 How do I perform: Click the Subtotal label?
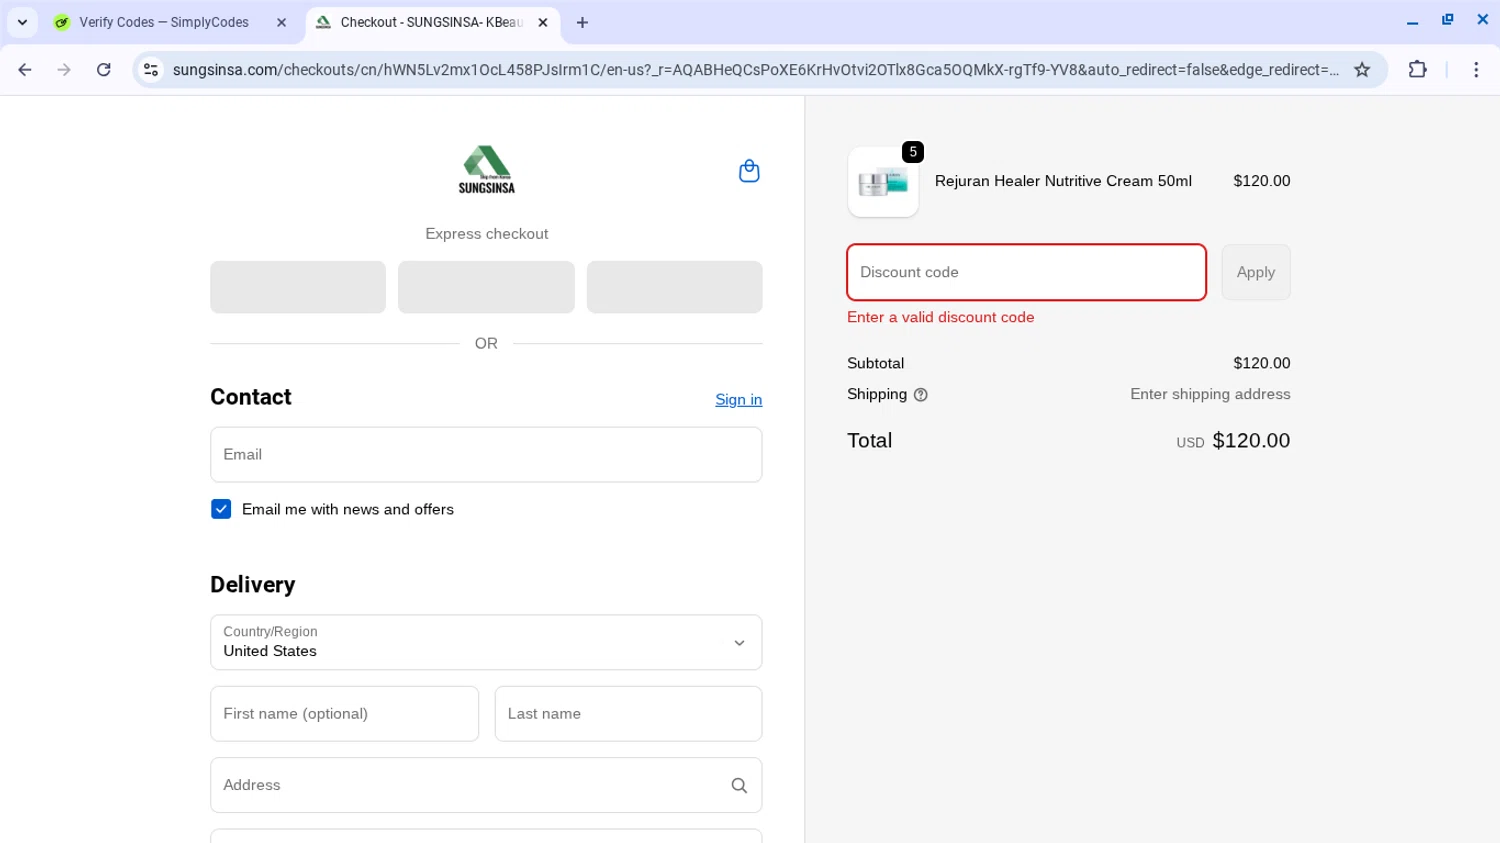click(875, 363)
